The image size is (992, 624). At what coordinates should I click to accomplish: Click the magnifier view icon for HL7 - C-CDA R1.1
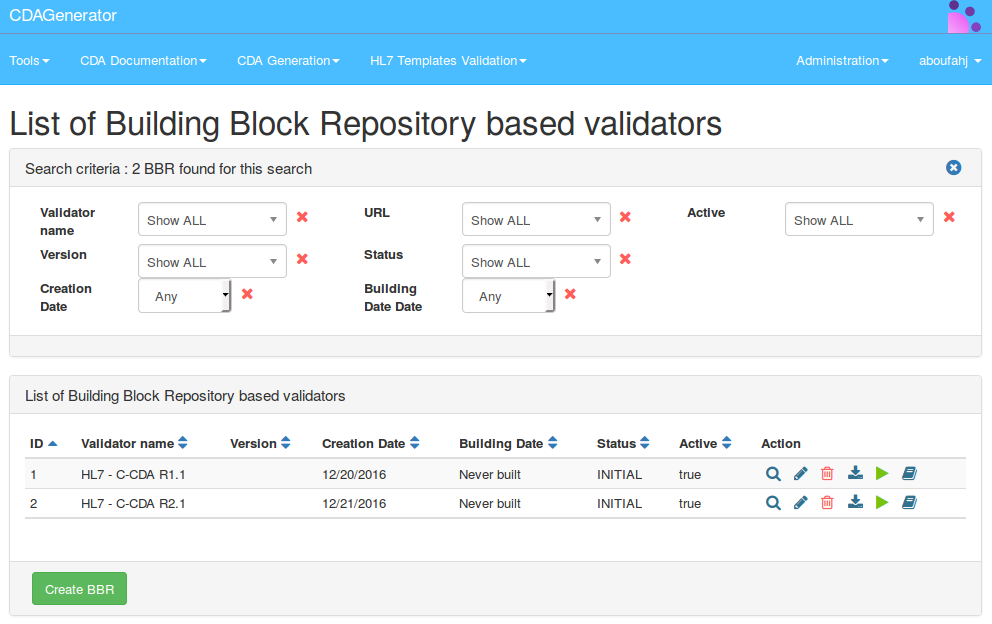coord(773,474)
